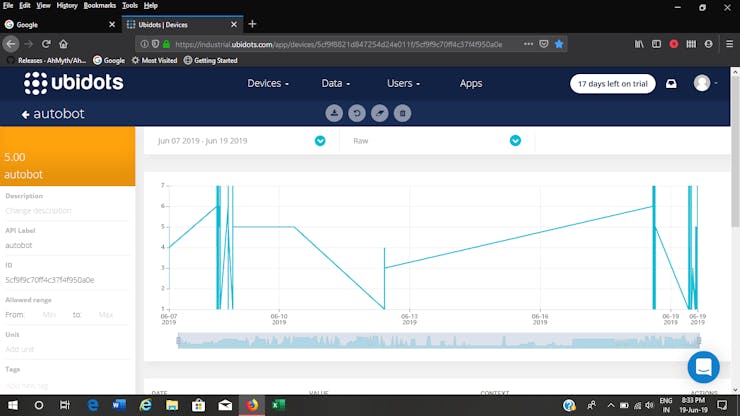Open the Windows notification center
This screenshot has height=416, width=740.
[x=722, y=405]
